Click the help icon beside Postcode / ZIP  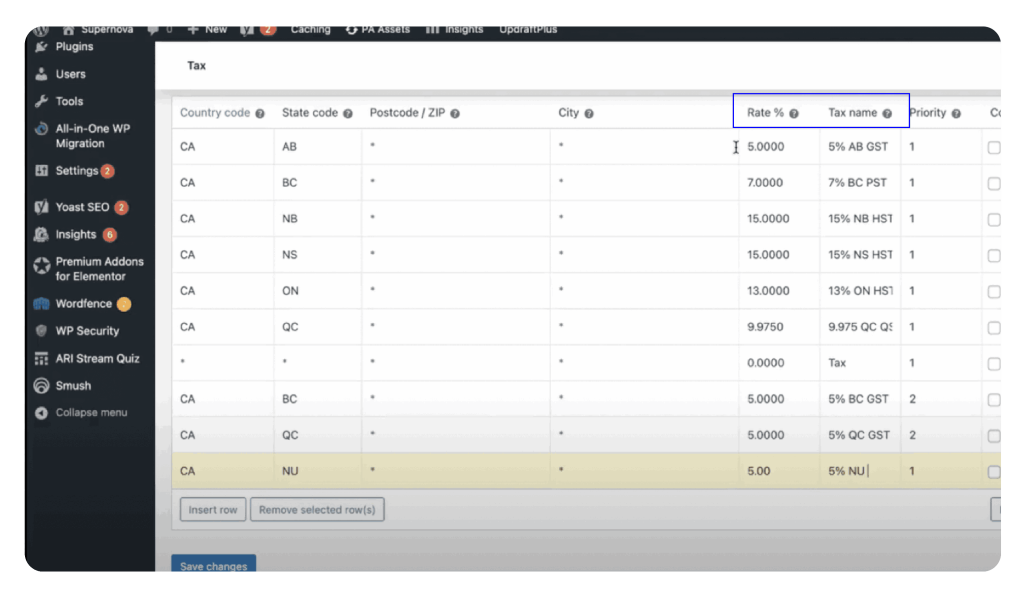[x=455, y=114]
